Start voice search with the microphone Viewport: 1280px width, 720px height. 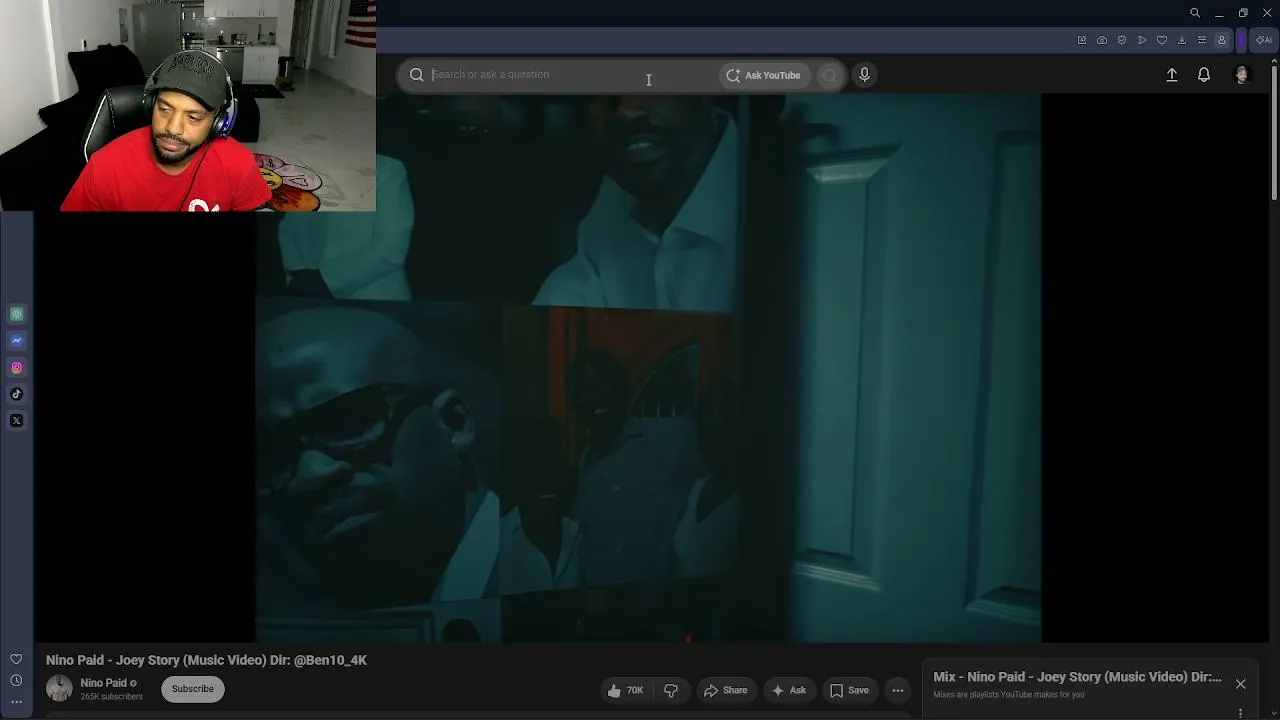point(865,75)
